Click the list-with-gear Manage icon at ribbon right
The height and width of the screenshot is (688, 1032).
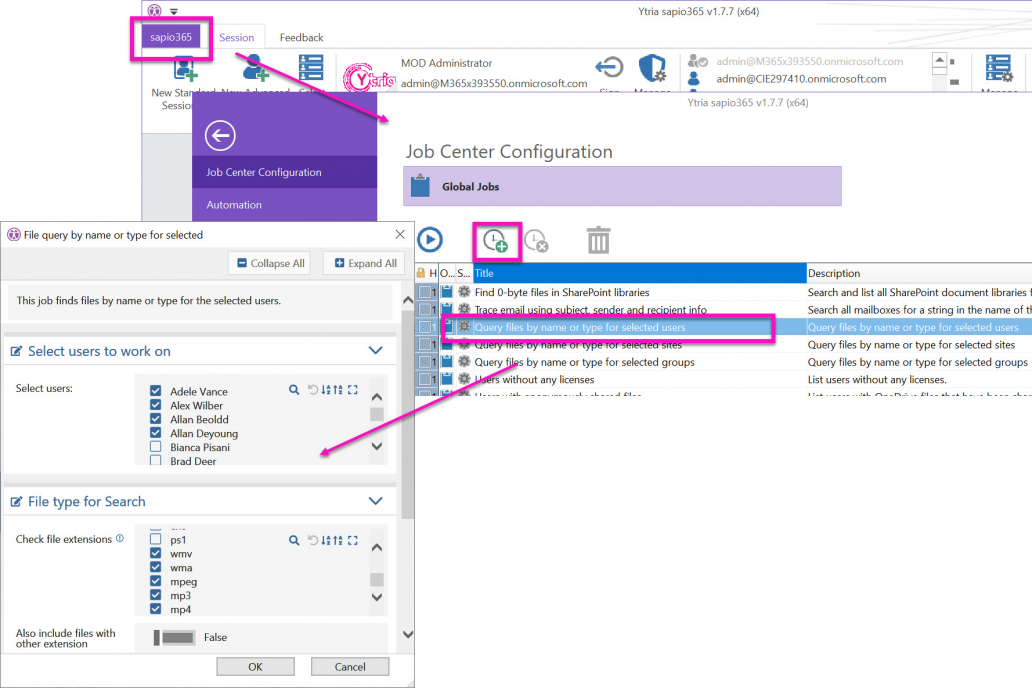(999, 68)
